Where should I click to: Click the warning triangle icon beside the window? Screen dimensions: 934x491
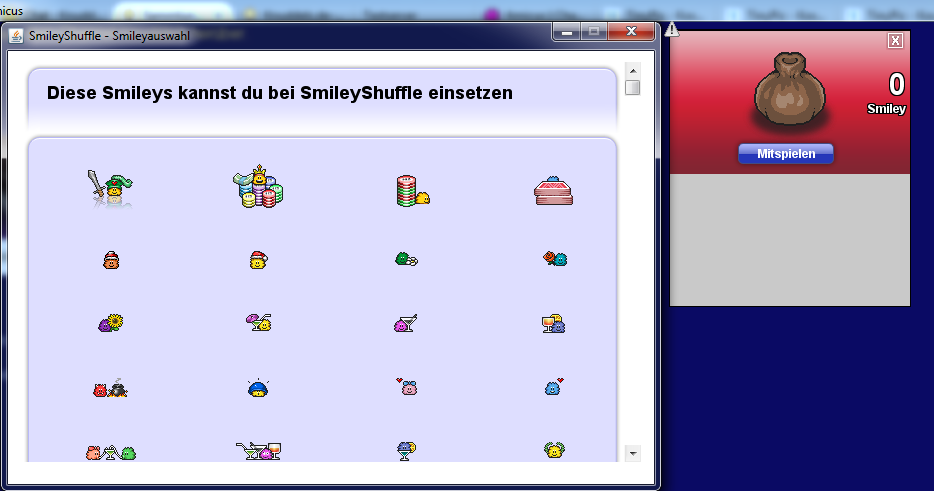(x=671, y=29)
